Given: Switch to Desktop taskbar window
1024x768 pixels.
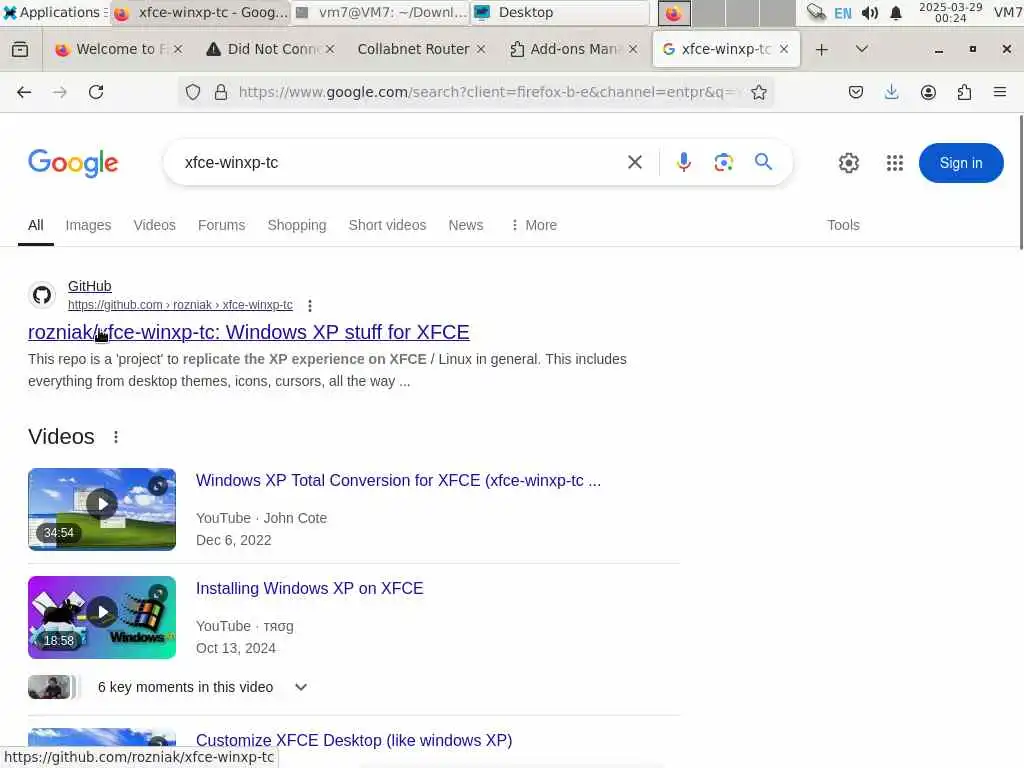Looking at the screenshot, I should pyautogui.click(x=560, y=12).
